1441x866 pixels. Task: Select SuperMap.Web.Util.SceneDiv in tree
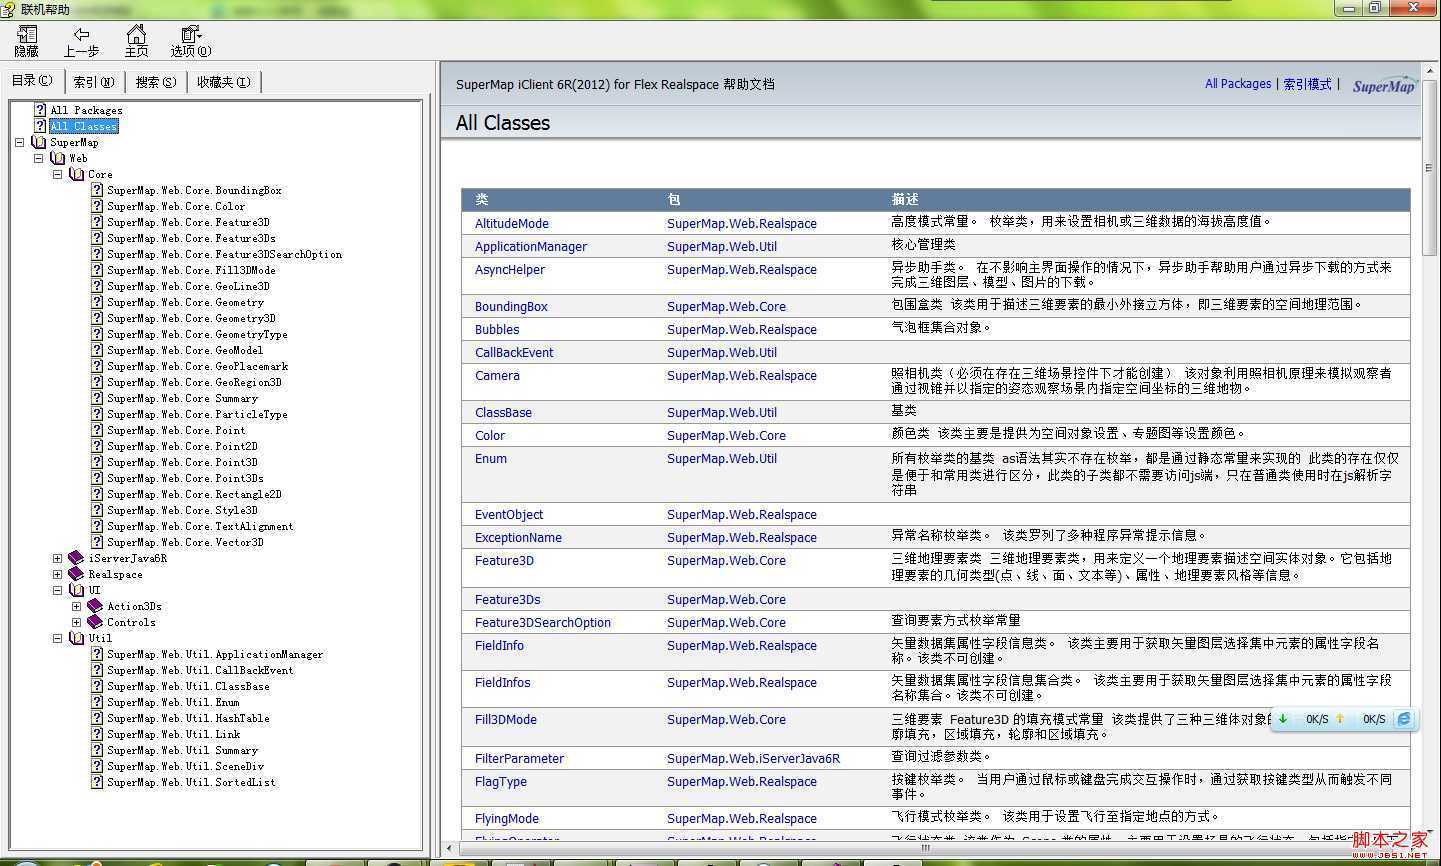click(x=185, y=766)
